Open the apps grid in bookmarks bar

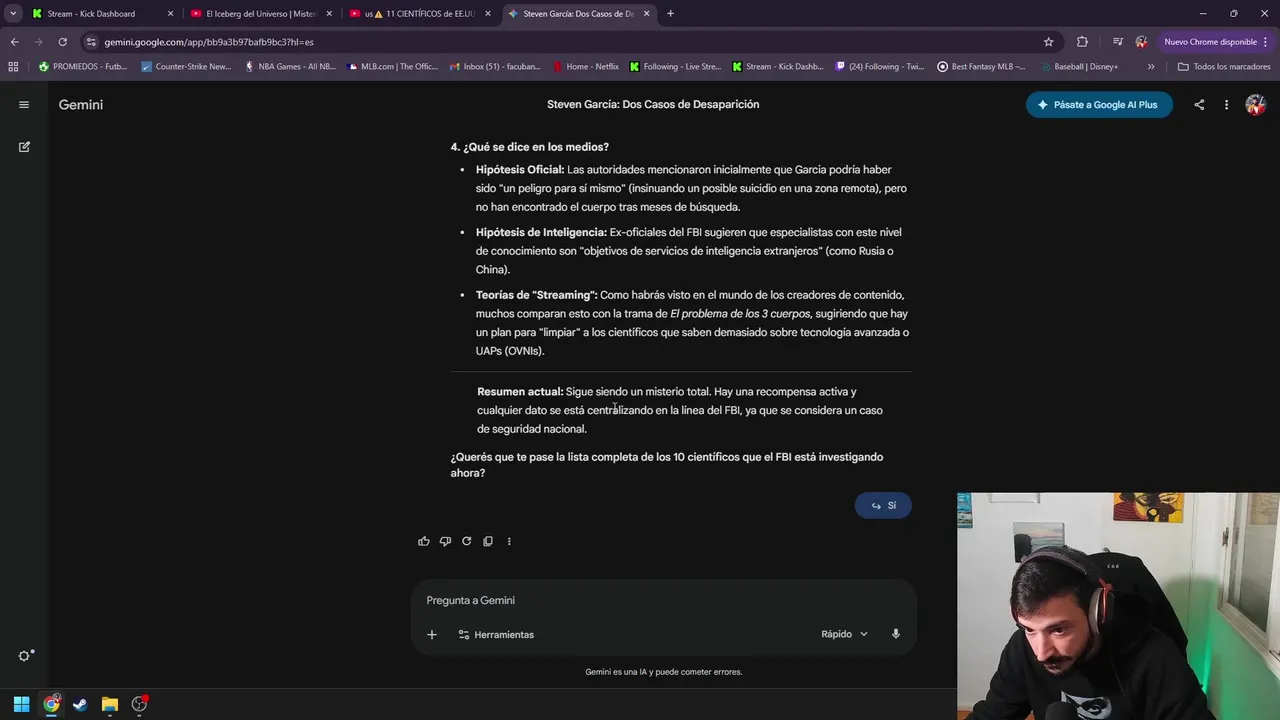click(13, 67)
